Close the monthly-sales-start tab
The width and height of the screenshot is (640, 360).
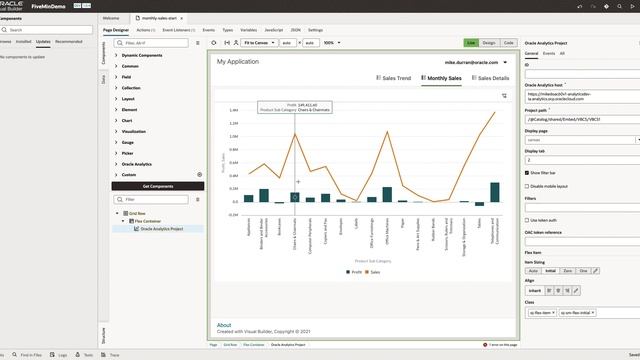(x=182, y=18)
